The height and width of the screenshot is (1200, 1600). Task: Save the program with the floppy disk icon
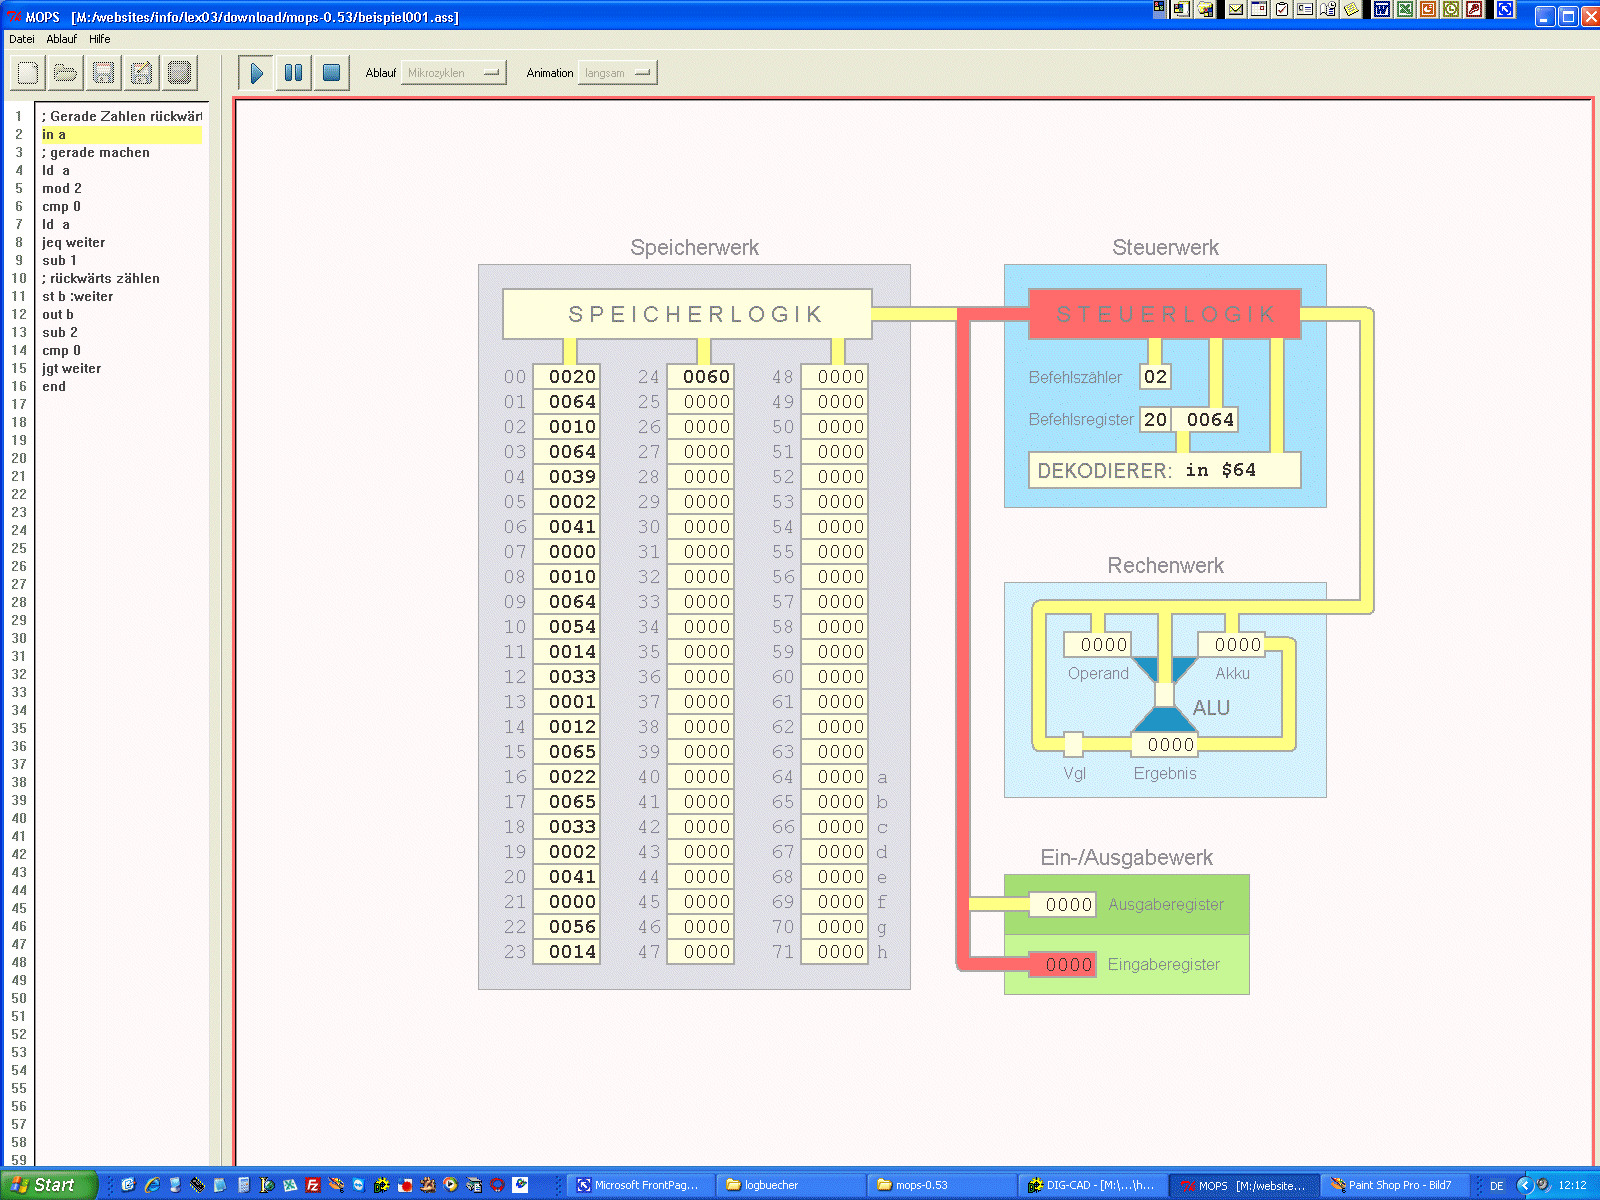(x=104, y=73)
